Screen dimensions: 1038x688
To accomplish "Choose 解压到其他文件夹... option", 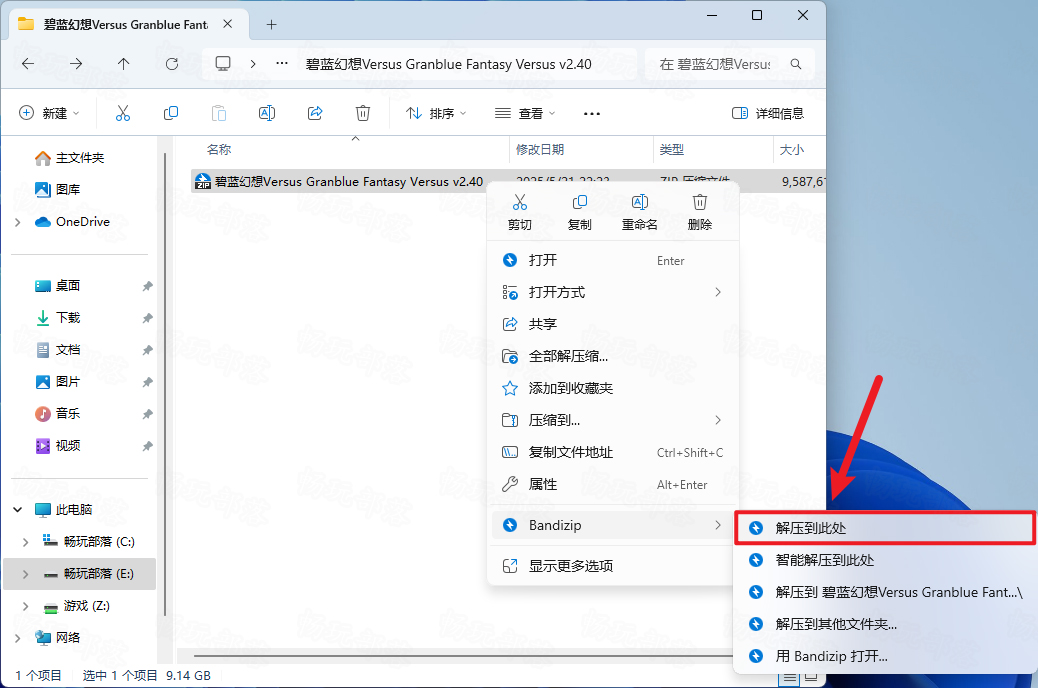I will [885, 624].
